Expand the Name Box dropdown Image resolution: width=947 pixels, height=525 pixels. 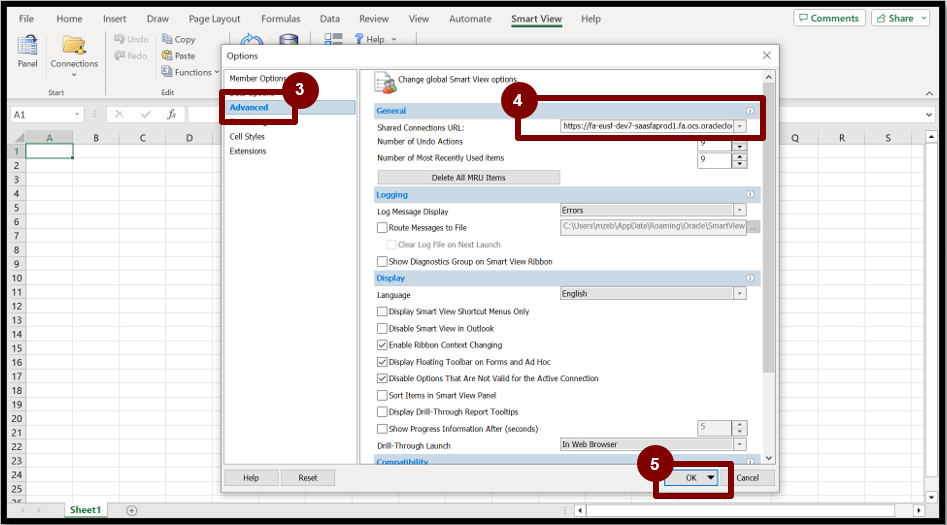click(x=77, y=114)
